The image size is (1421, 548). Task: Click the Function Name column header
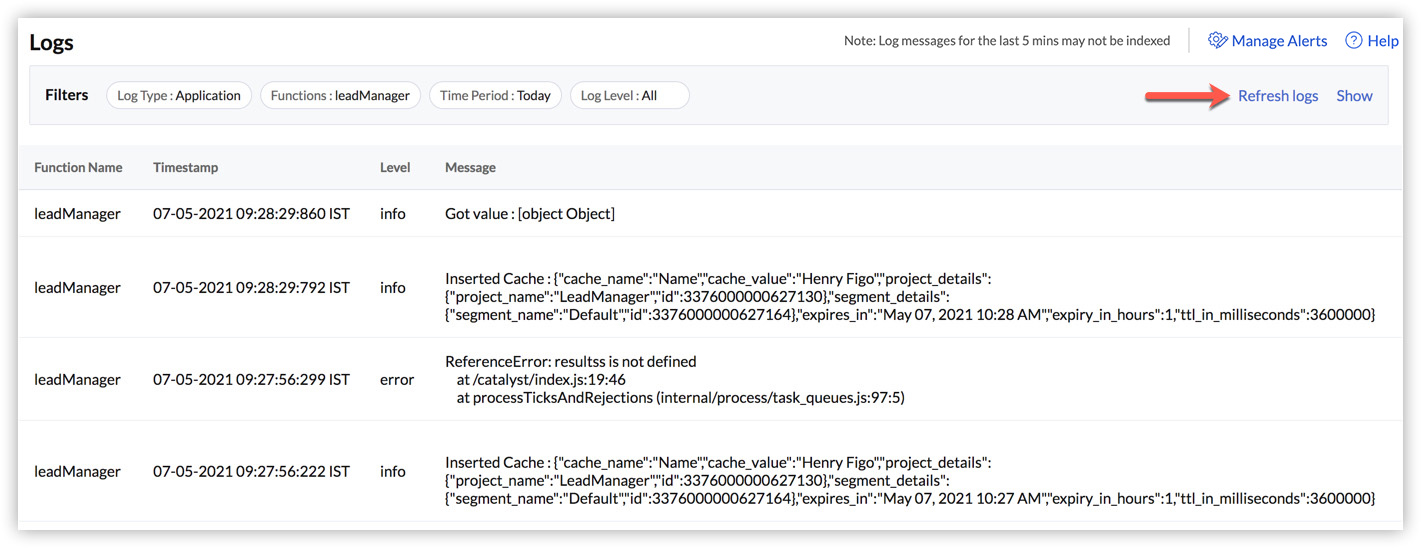78,168
